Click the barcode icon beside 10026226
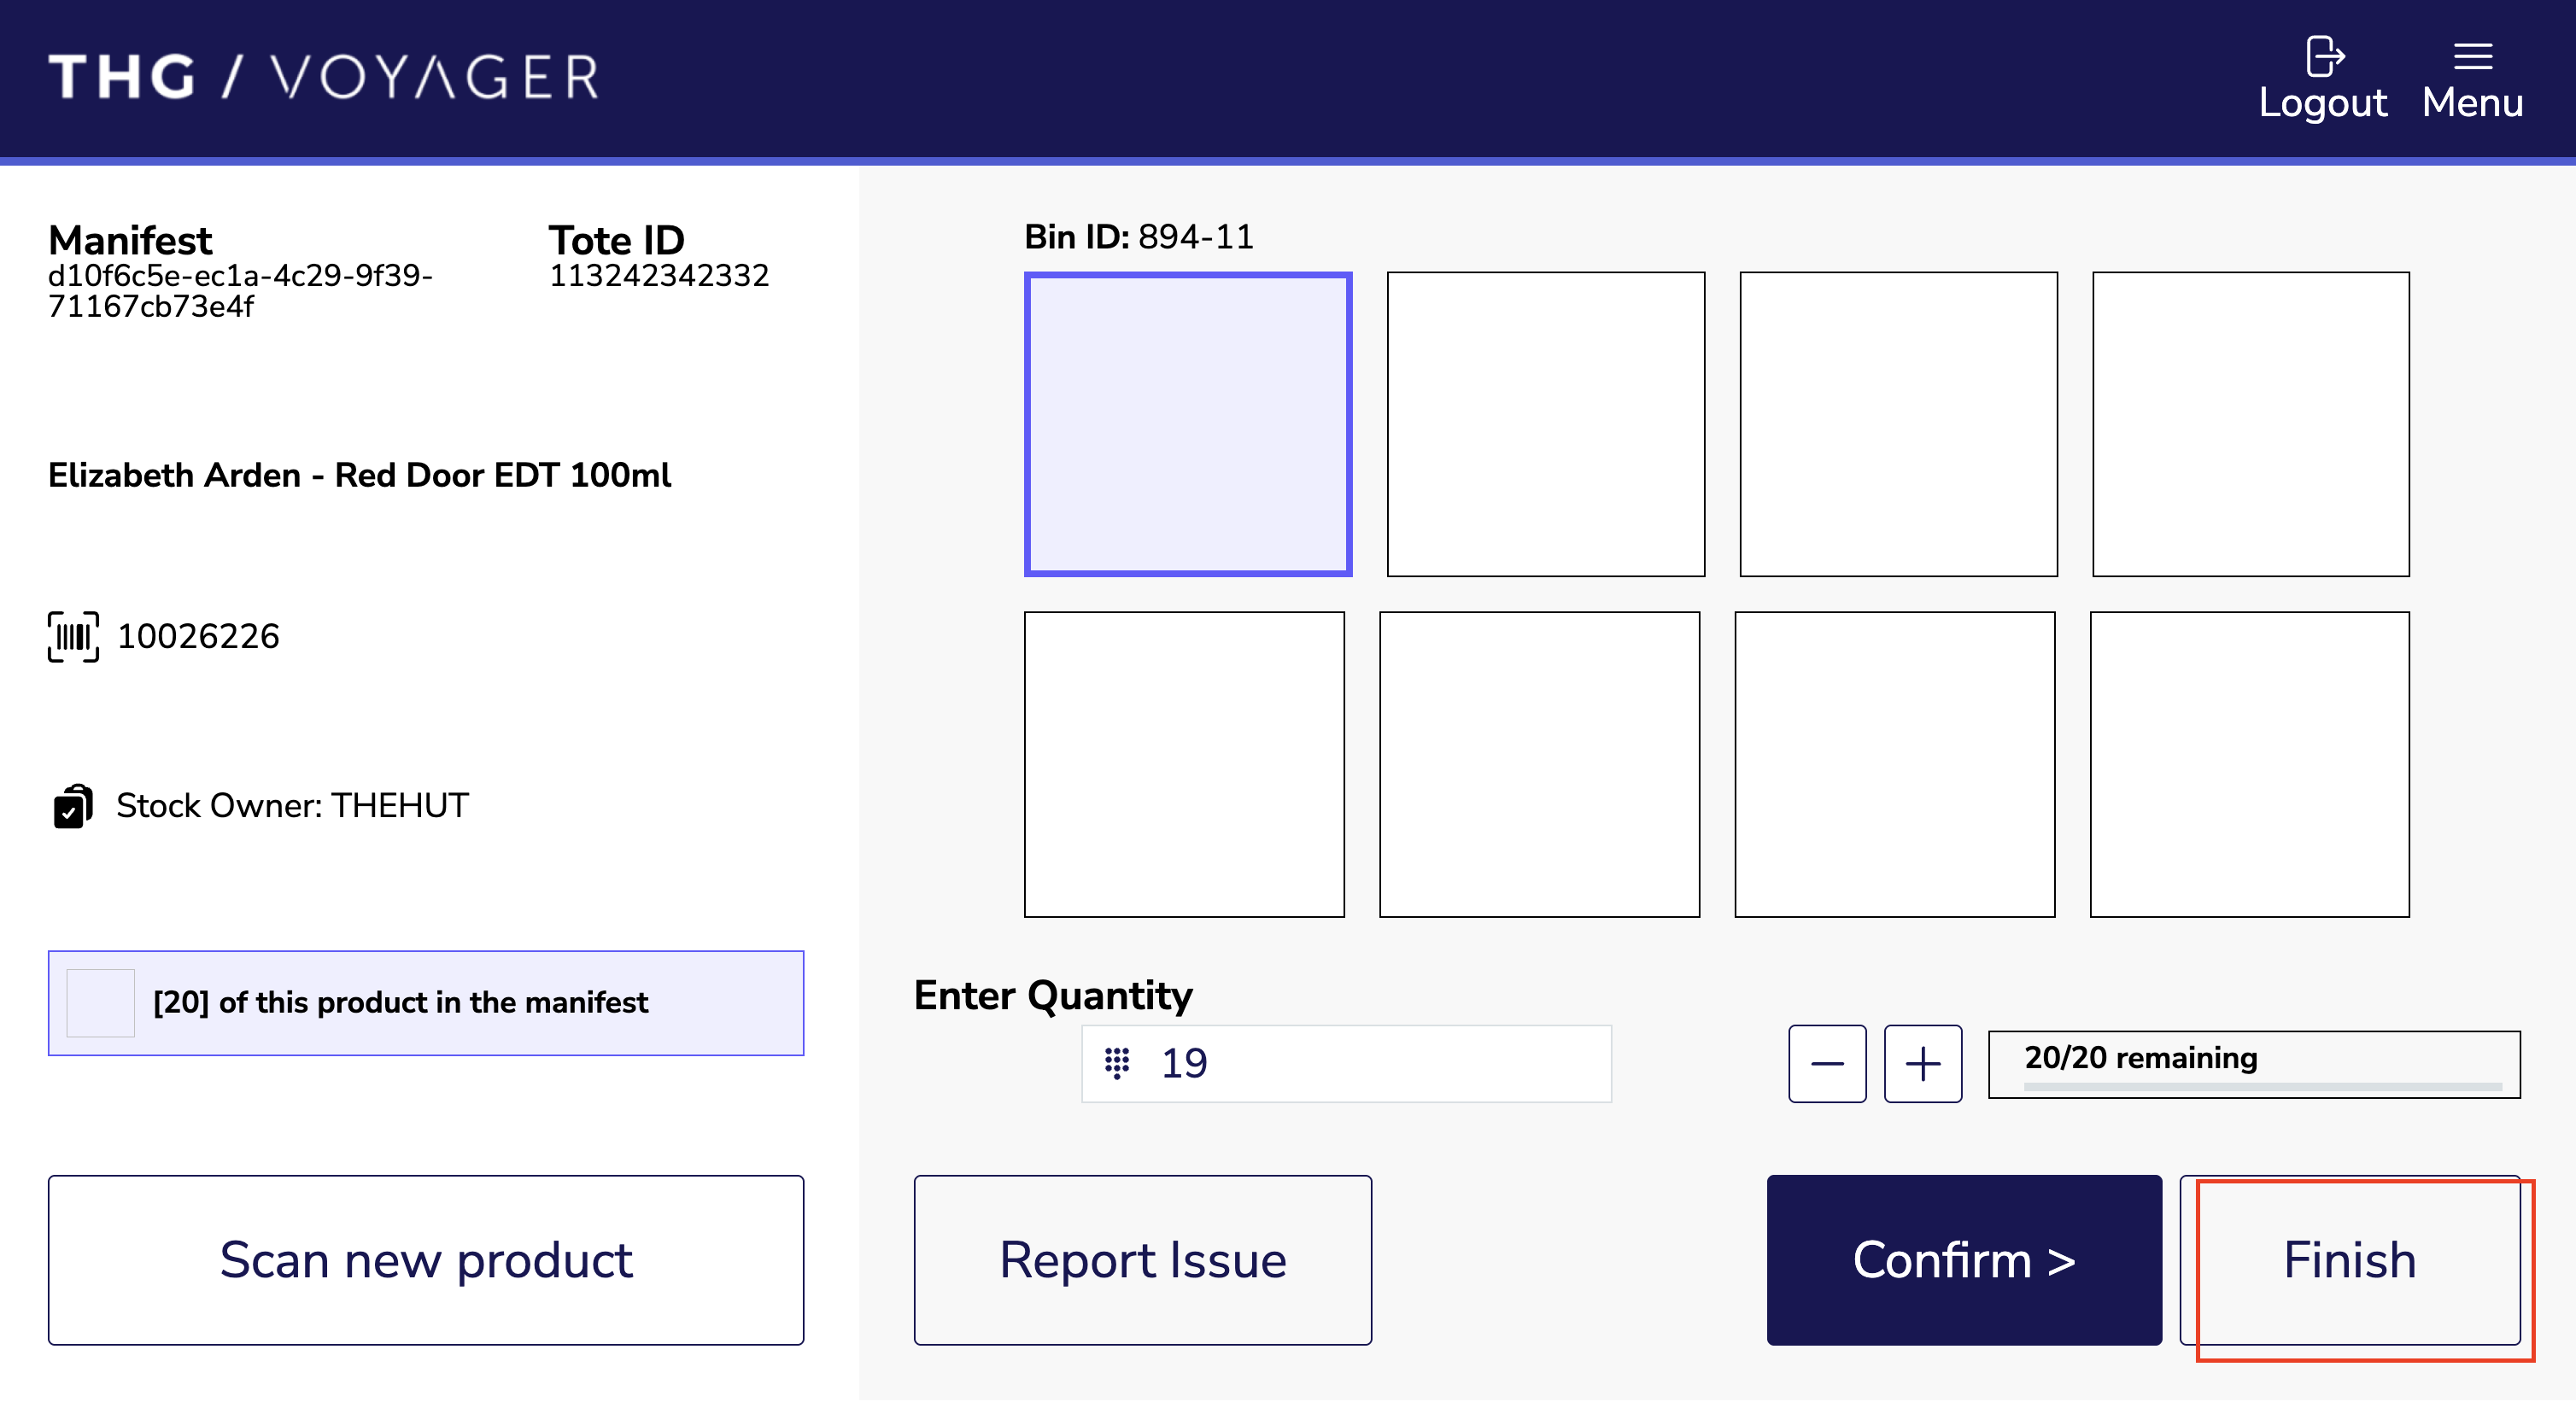The height and width of the screenshot is (1402, 2576). click(73, 637)
